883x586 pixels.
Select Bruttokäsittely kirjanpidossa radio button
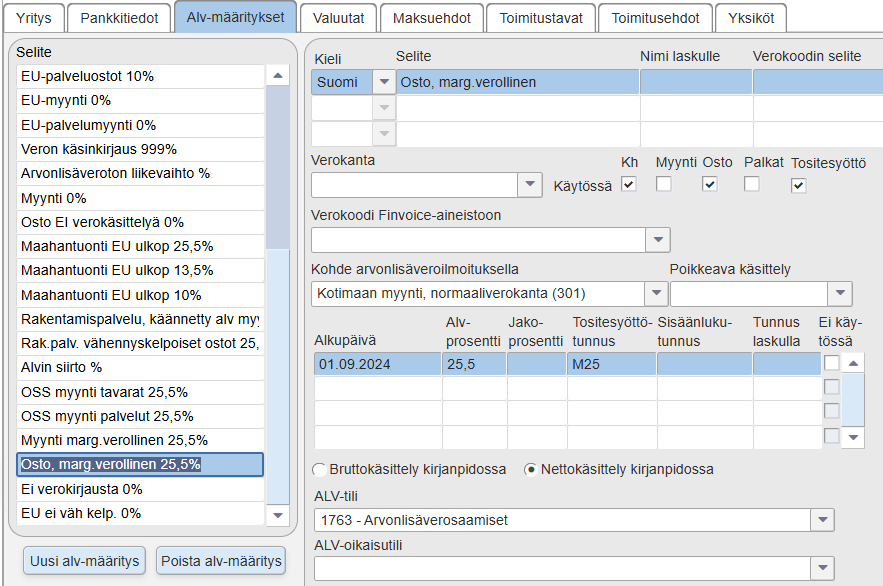[x=319, y=469]
